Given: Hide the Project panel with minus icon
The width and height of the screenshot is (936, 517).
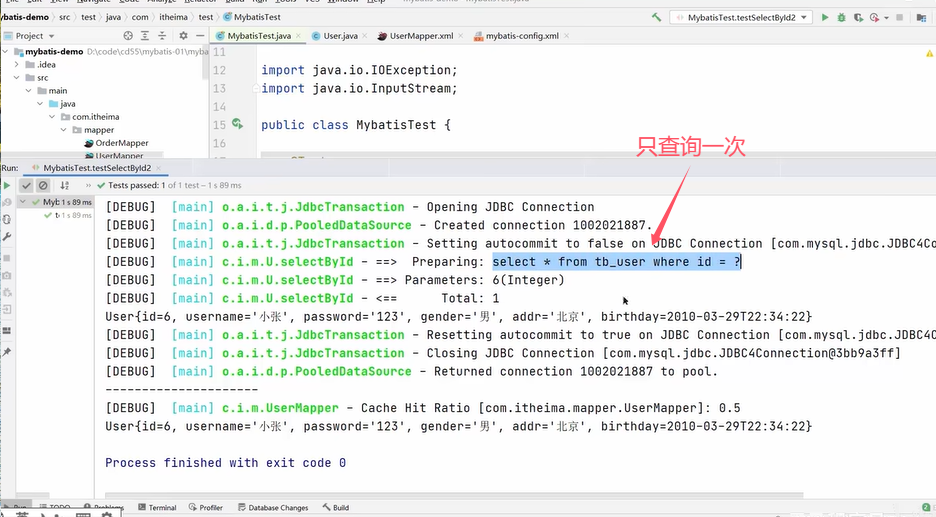Looking at the screenshot, I should click(200, 36).
